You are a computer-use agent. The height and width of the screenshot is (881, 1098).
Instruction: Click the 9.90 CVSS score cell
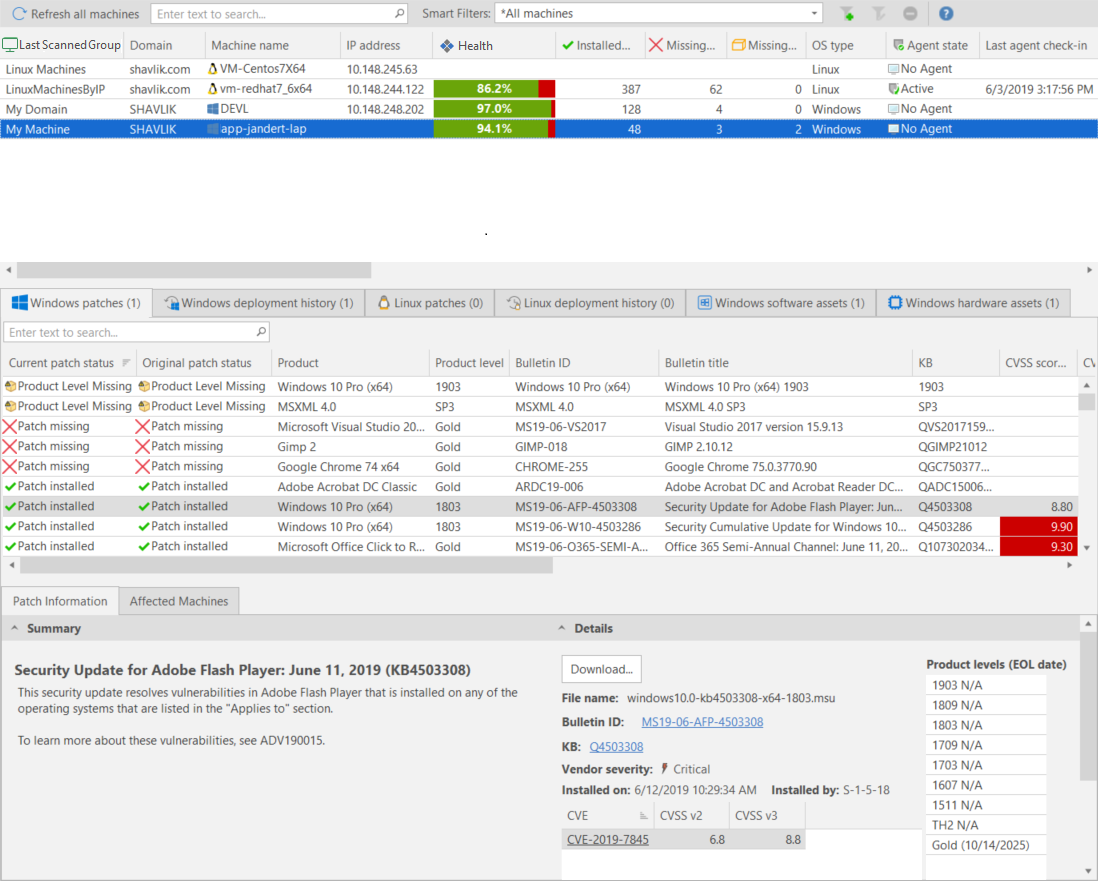(1038, 527)
